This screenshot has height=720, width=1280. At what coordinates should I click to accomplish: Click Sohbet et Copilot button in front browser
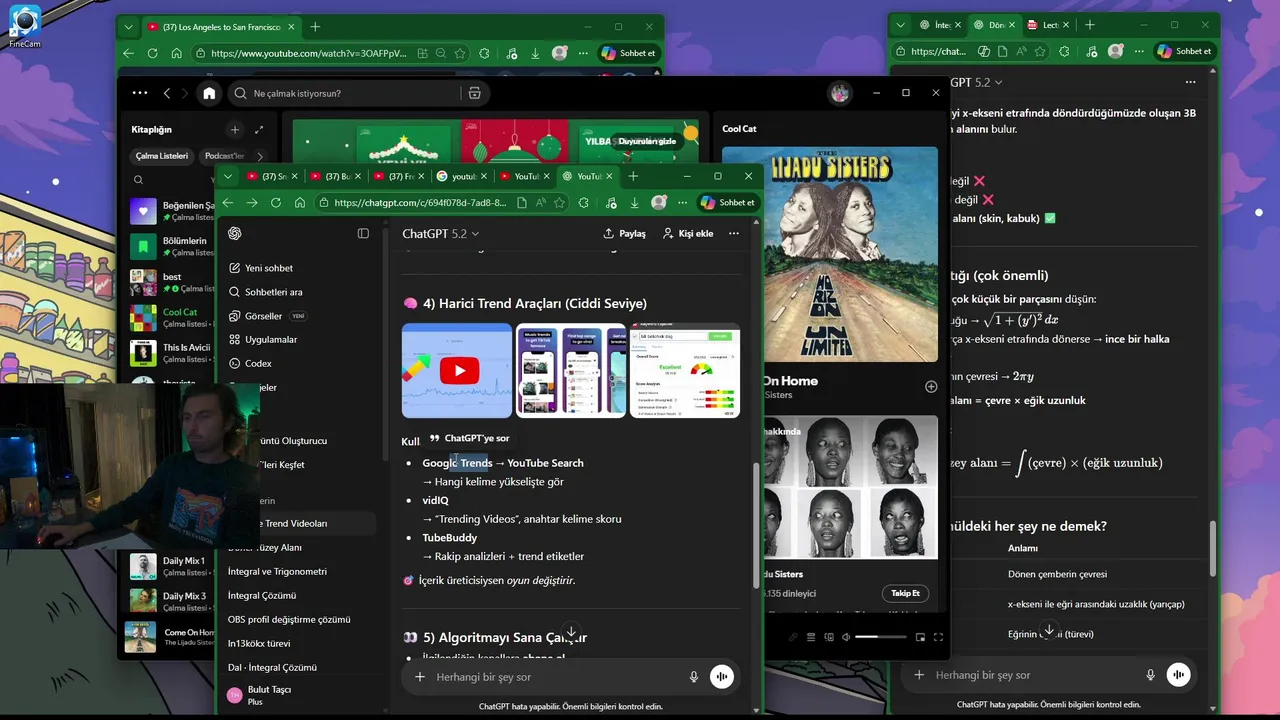pos(728,202)
